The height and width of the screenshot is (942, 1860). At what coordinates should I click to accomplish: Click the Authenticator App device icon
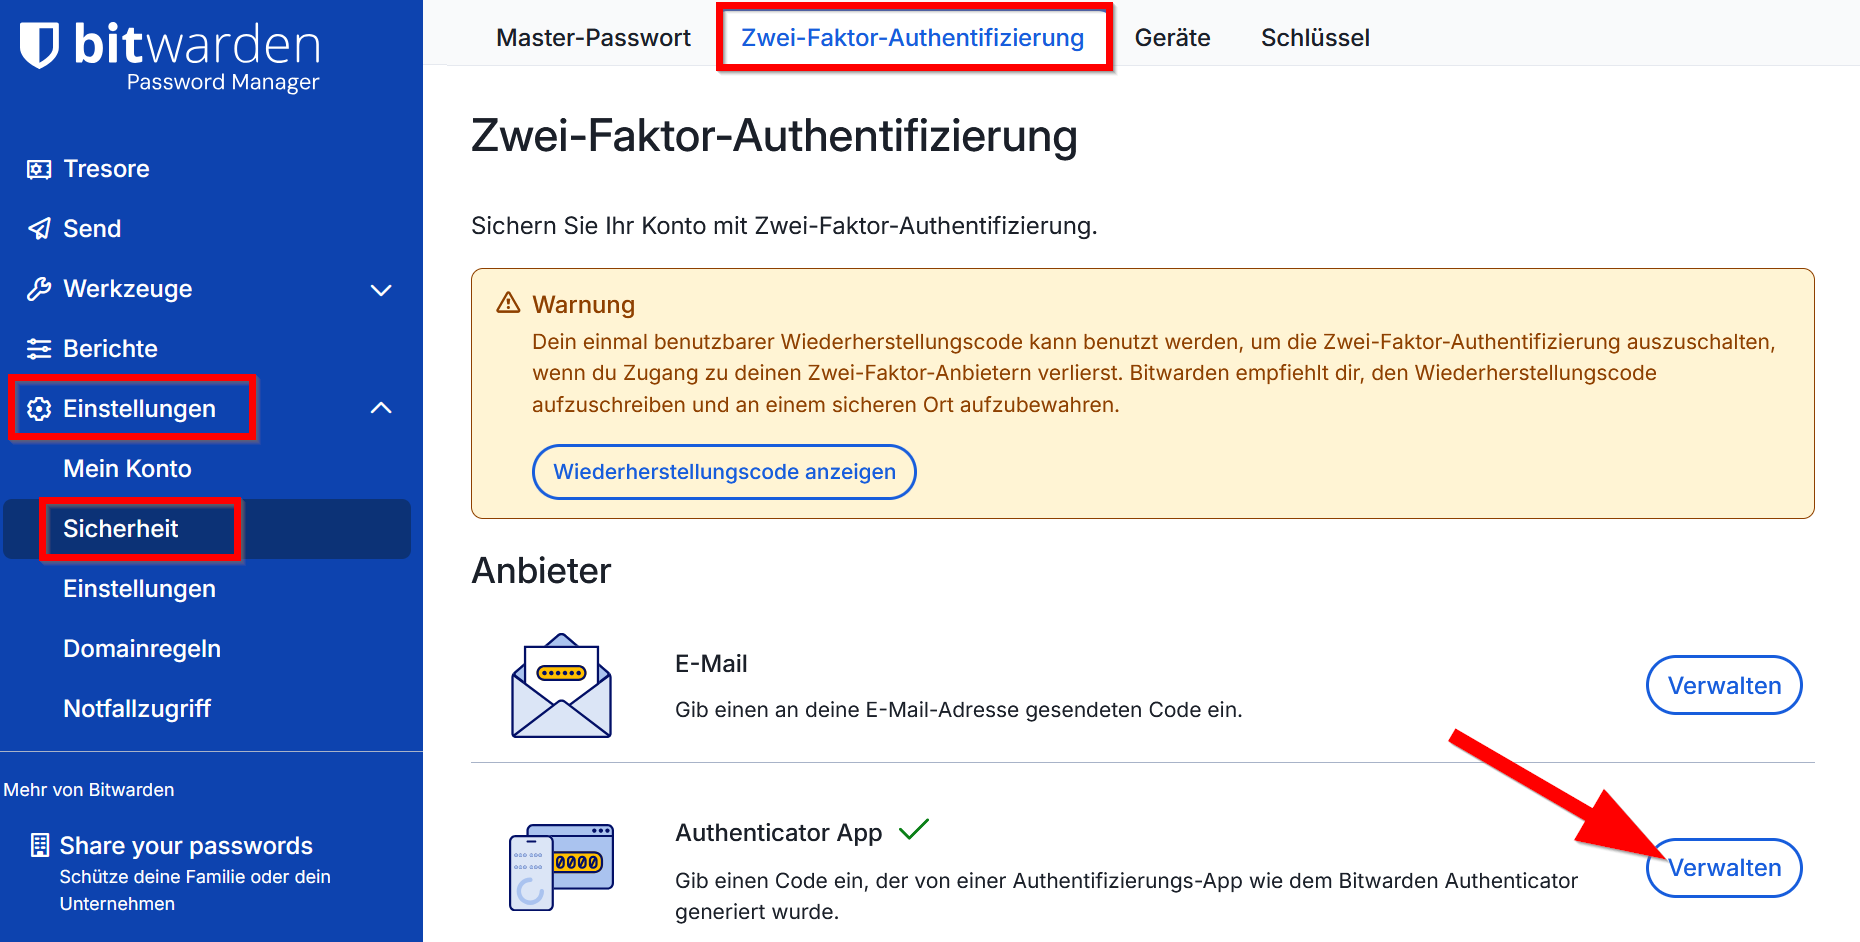(561, 866)
